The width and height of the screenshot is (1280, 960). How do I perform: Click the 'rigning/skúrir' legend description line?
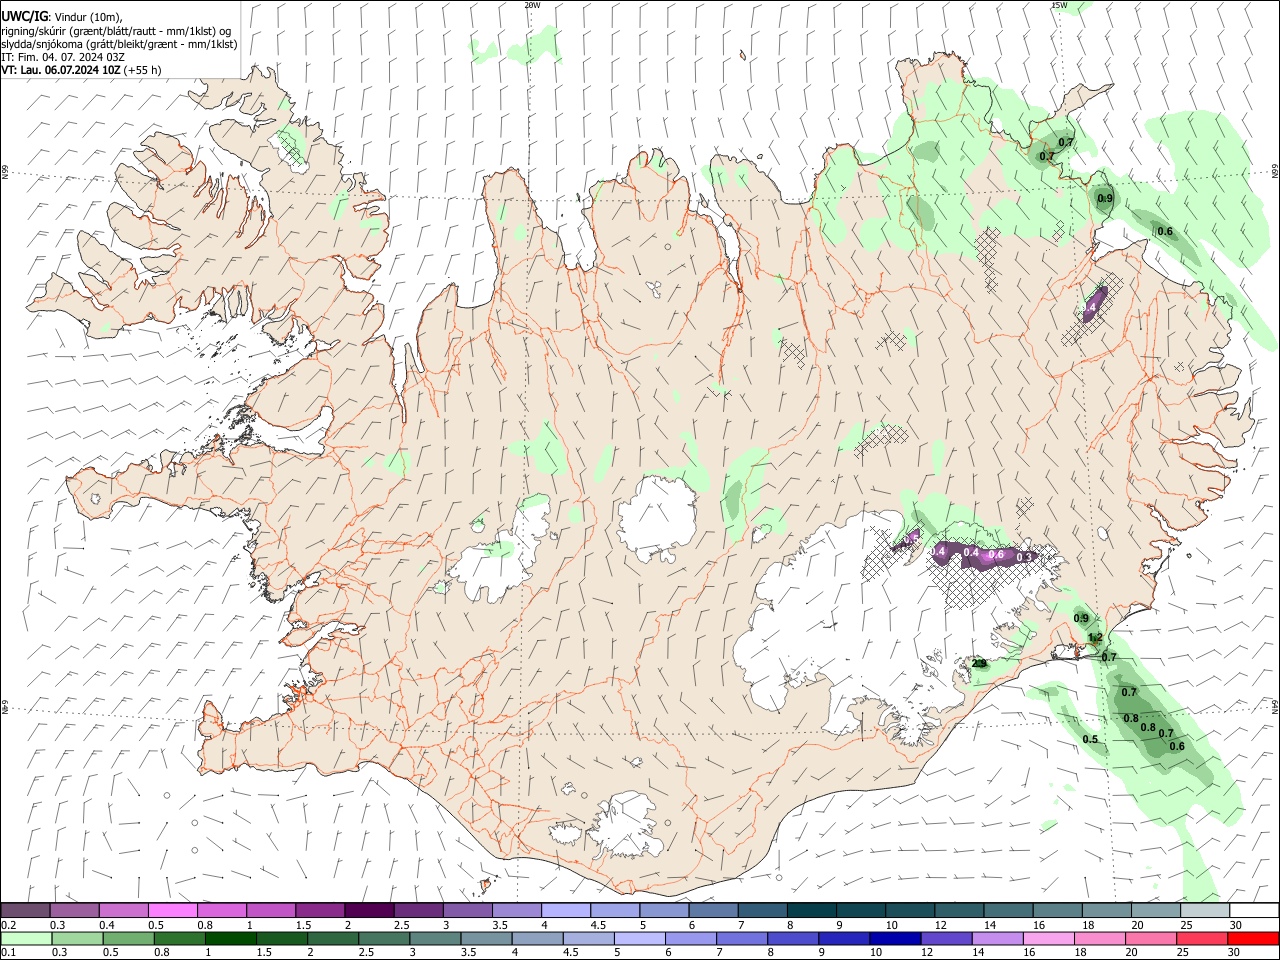click(116, 31)
